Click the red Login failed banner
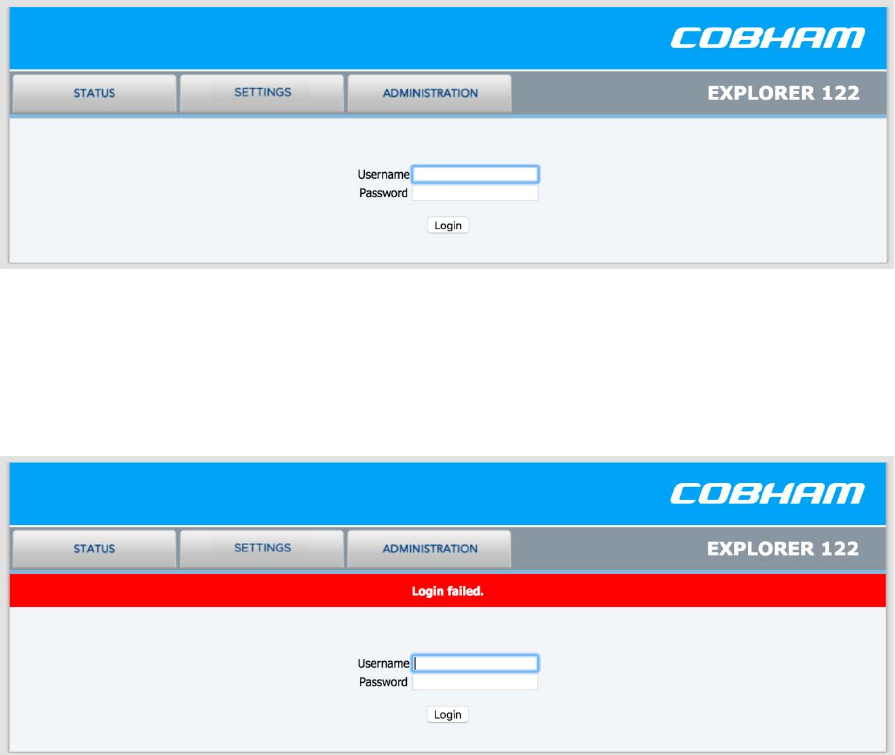Screen dimensions: 895x755 448,591
